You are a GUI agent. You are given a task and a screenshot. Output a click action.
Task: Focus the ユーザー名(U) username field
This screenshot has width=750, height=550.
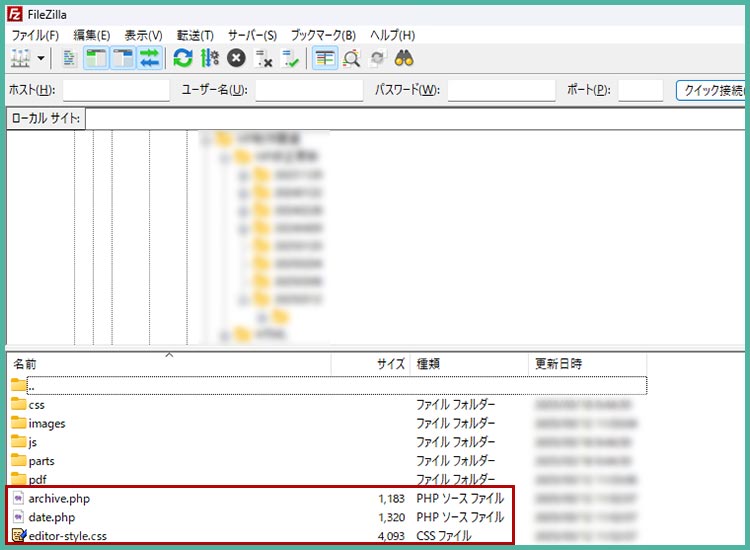tap(309, 90)
